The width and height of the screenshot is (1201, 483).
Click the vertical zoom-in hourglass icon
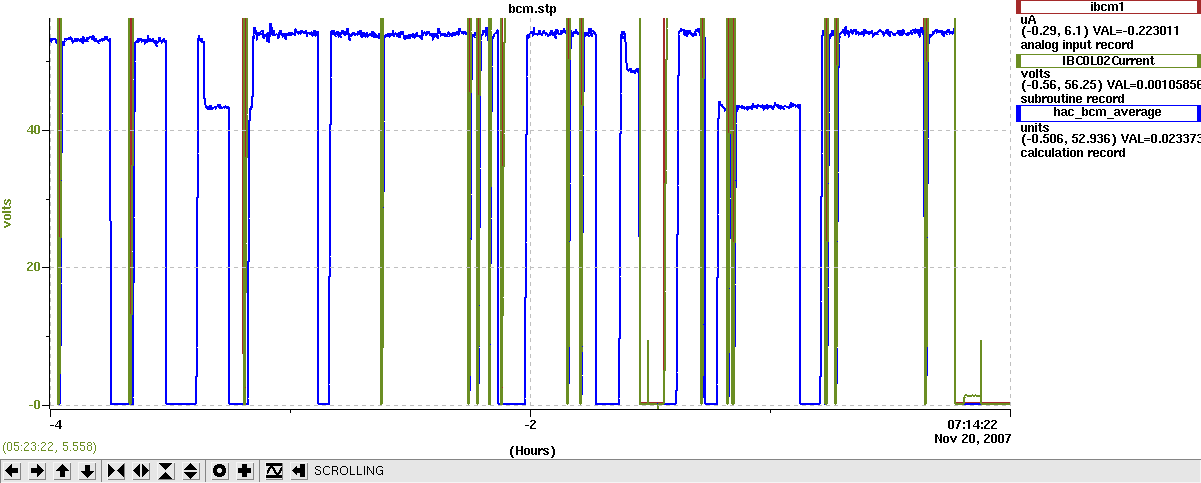pos(166,470)
